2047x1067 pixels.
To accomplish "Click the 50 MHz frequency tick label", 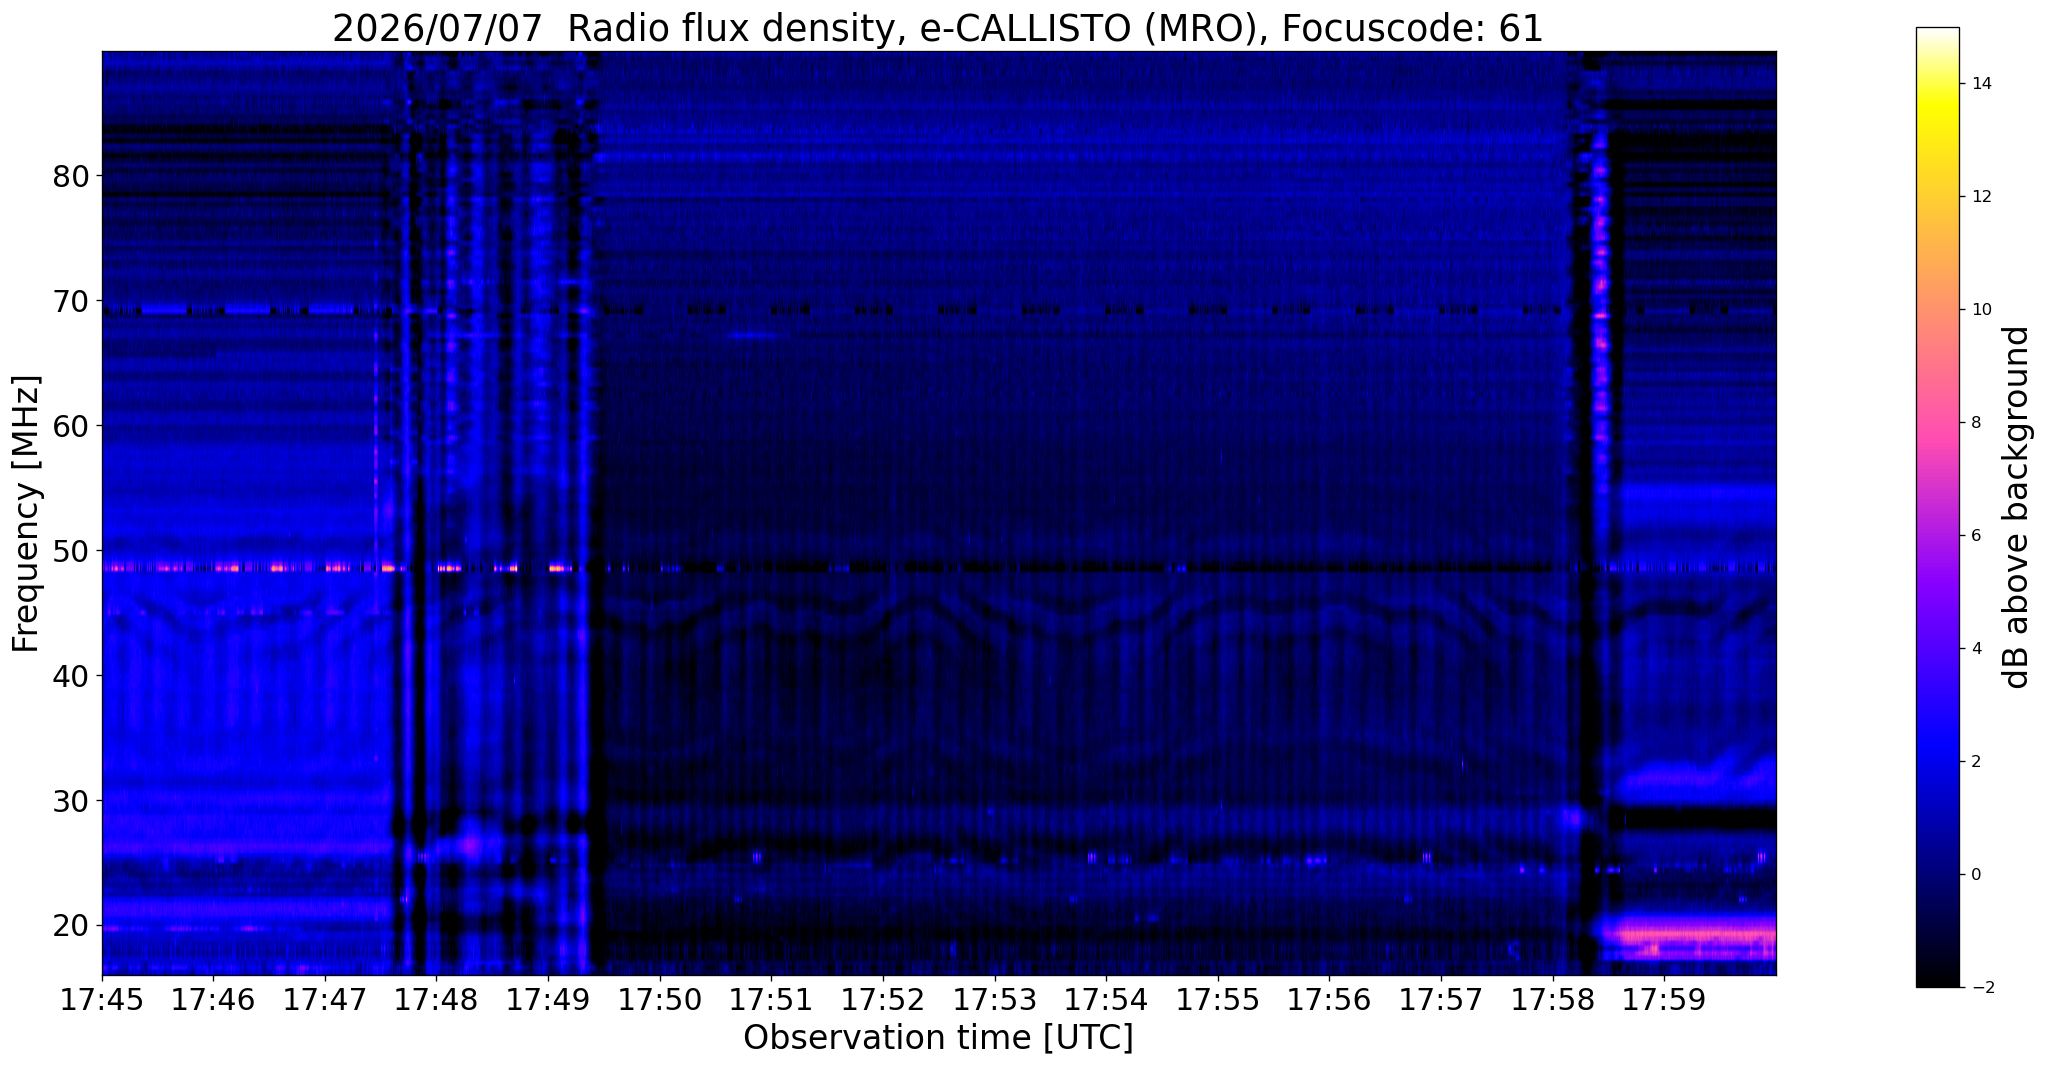I will (70, 551).
